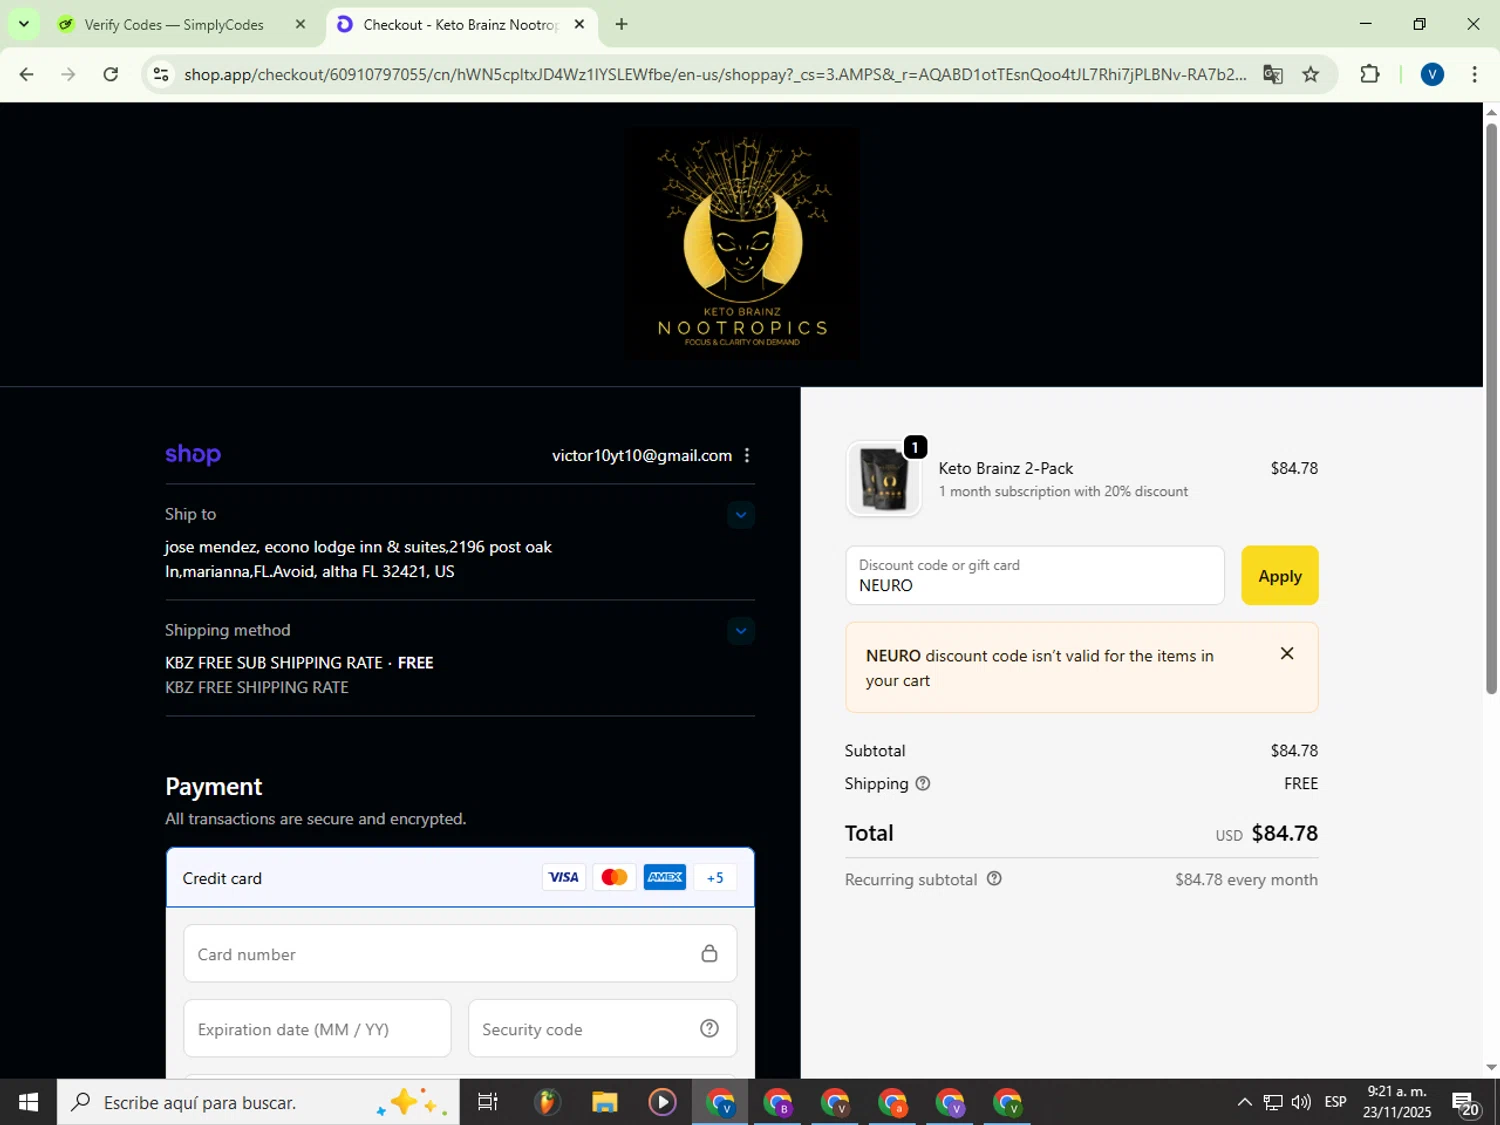Open Task View in taskbar

tap(488, 1102)
